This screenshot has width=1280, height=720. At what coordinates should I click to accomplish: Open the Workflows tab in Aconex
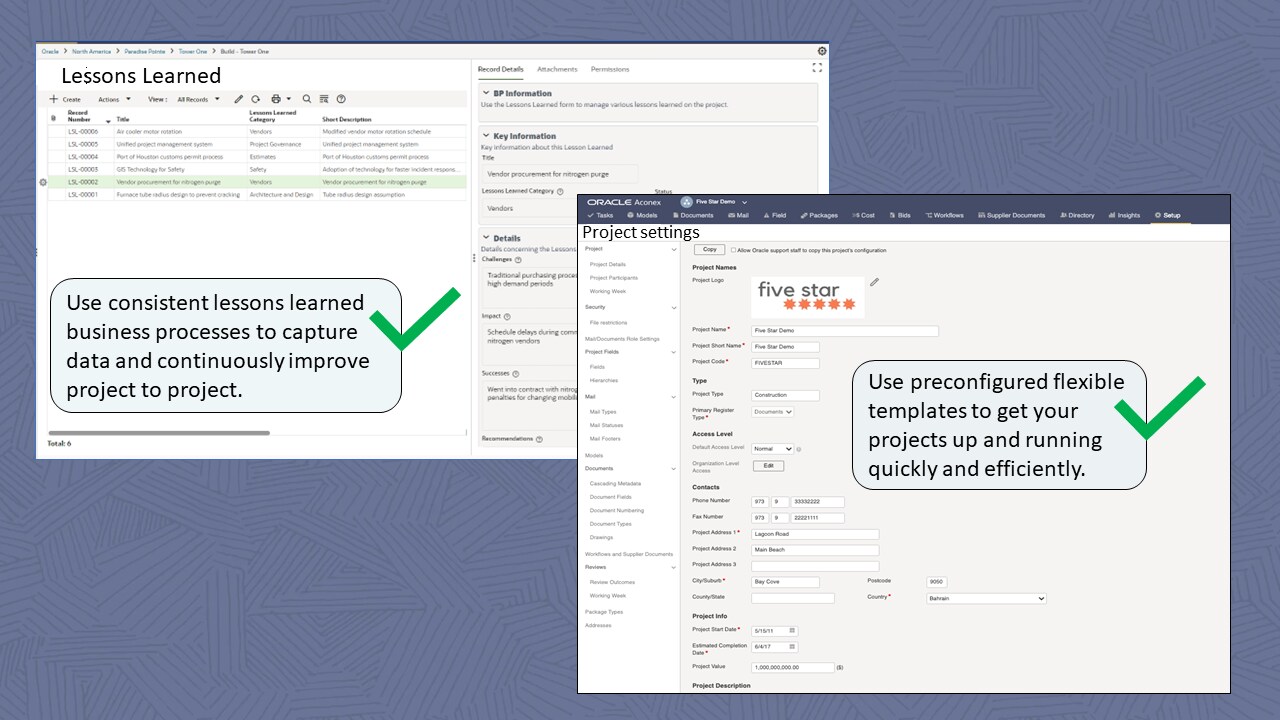click(944, 215)
